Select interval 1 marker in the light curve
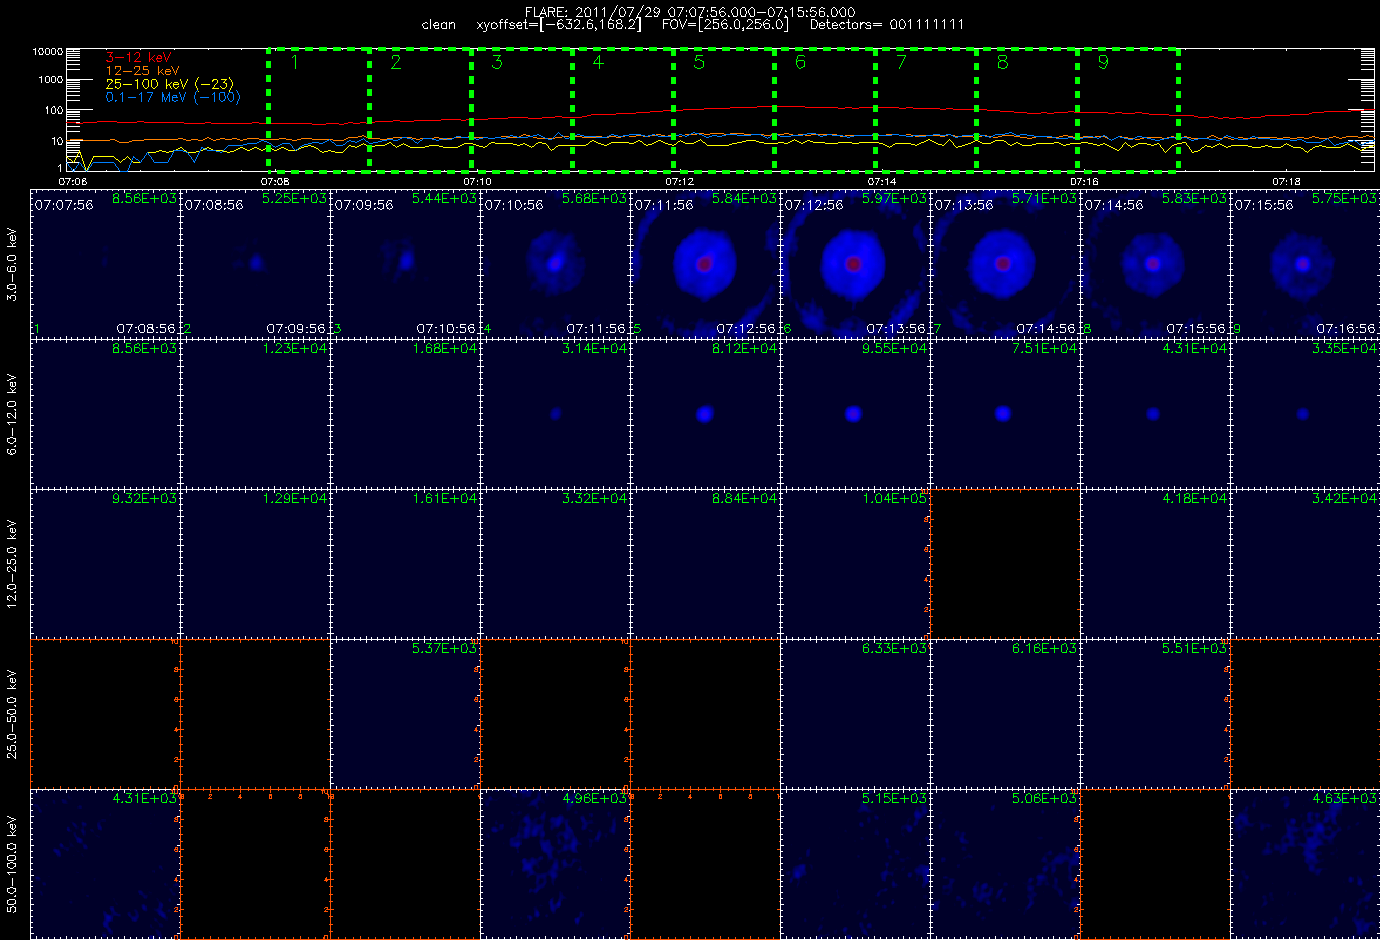1380x940 pixels. (294, 62)
